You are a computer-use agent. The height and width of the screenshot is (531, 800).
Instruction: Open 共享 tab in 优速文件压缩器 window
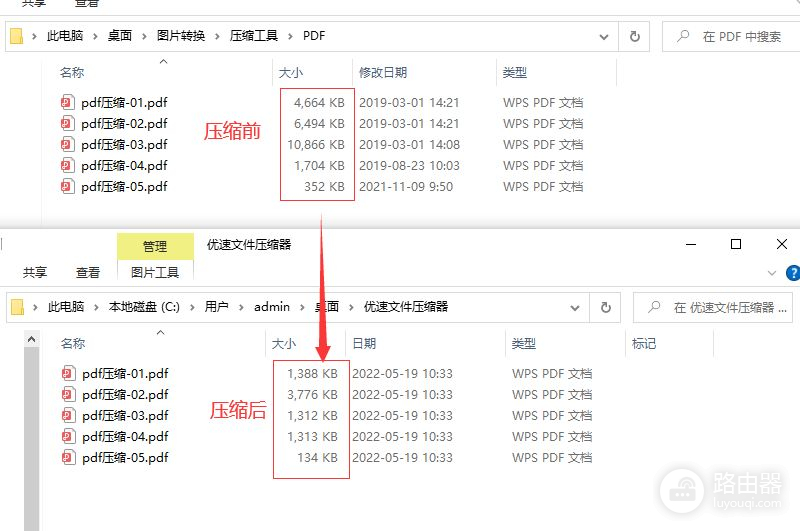pos(35,272)
